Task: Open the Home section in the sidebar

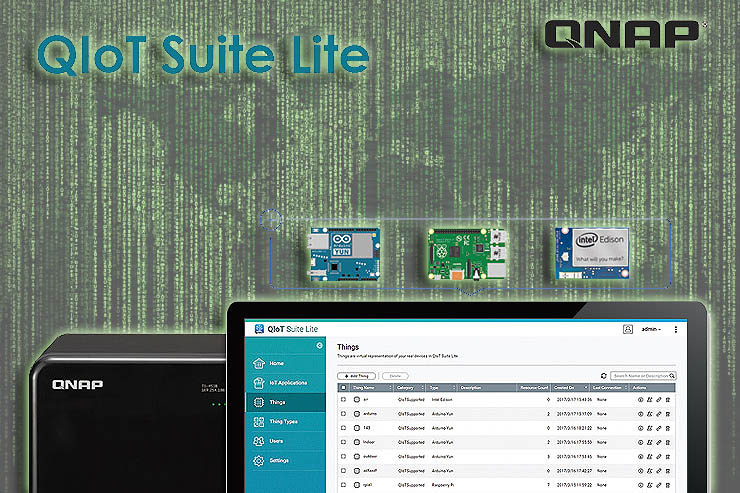Action: tap(276, 363)
